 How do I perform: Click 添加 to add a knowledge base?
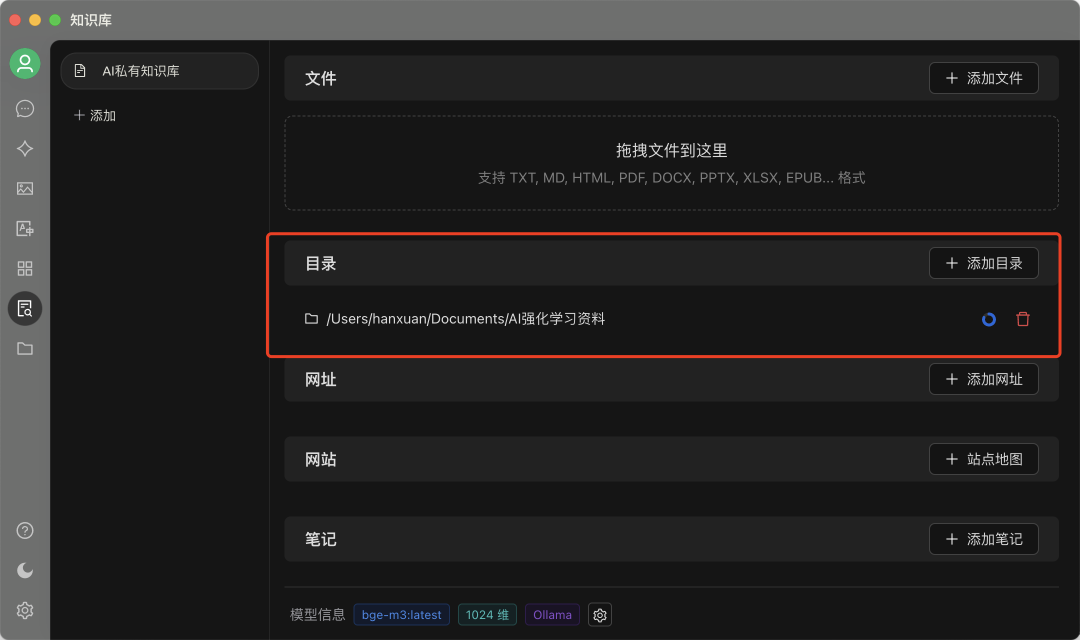click(95, 116)
